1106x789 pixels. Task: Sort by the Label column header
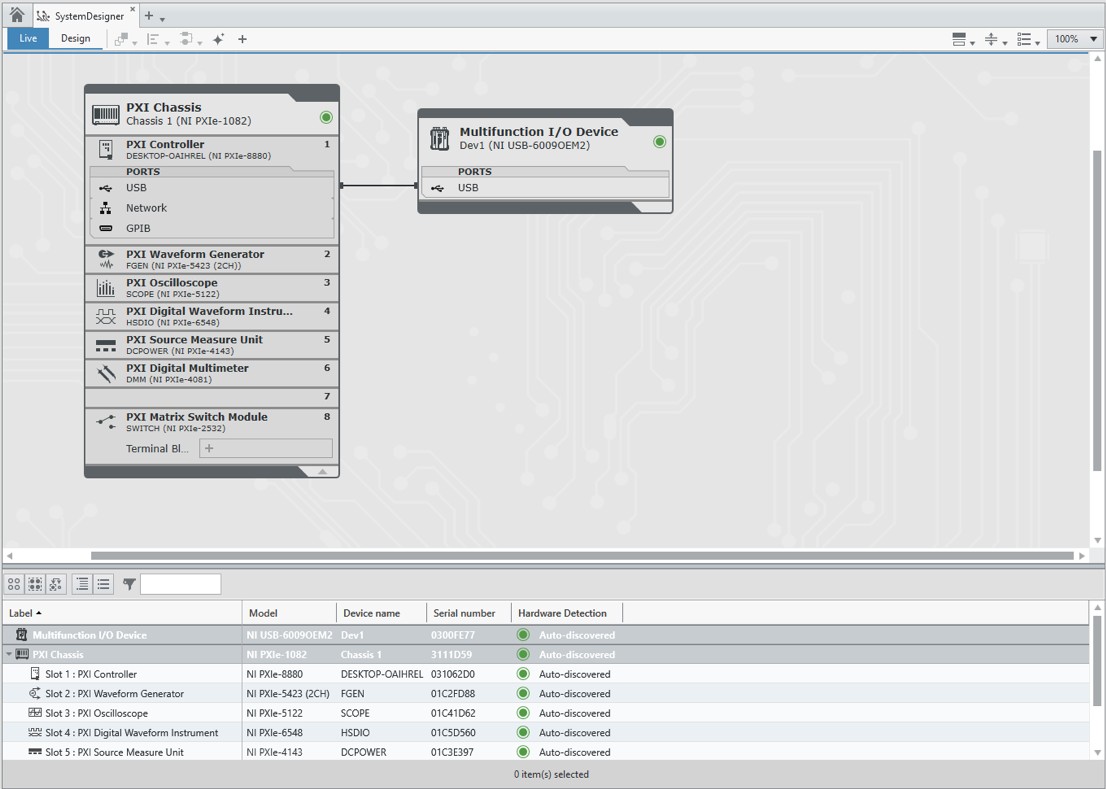tap(122, 613)
